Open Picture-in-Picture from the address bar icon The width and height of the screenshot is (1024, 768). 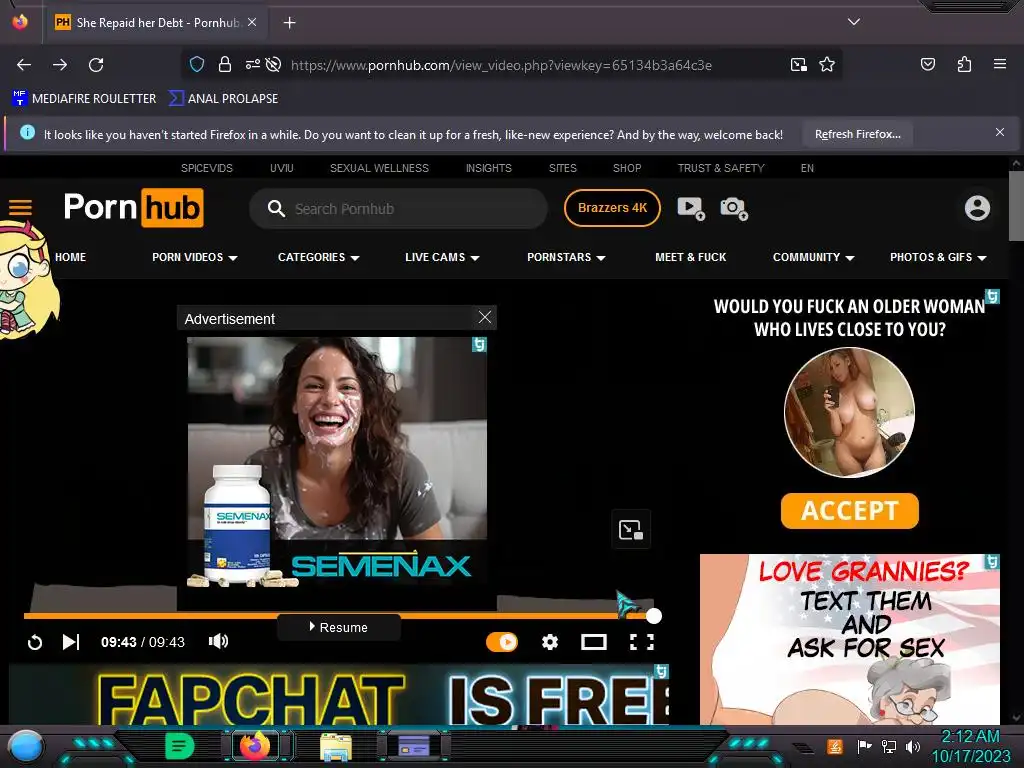(x=799, y=65)
